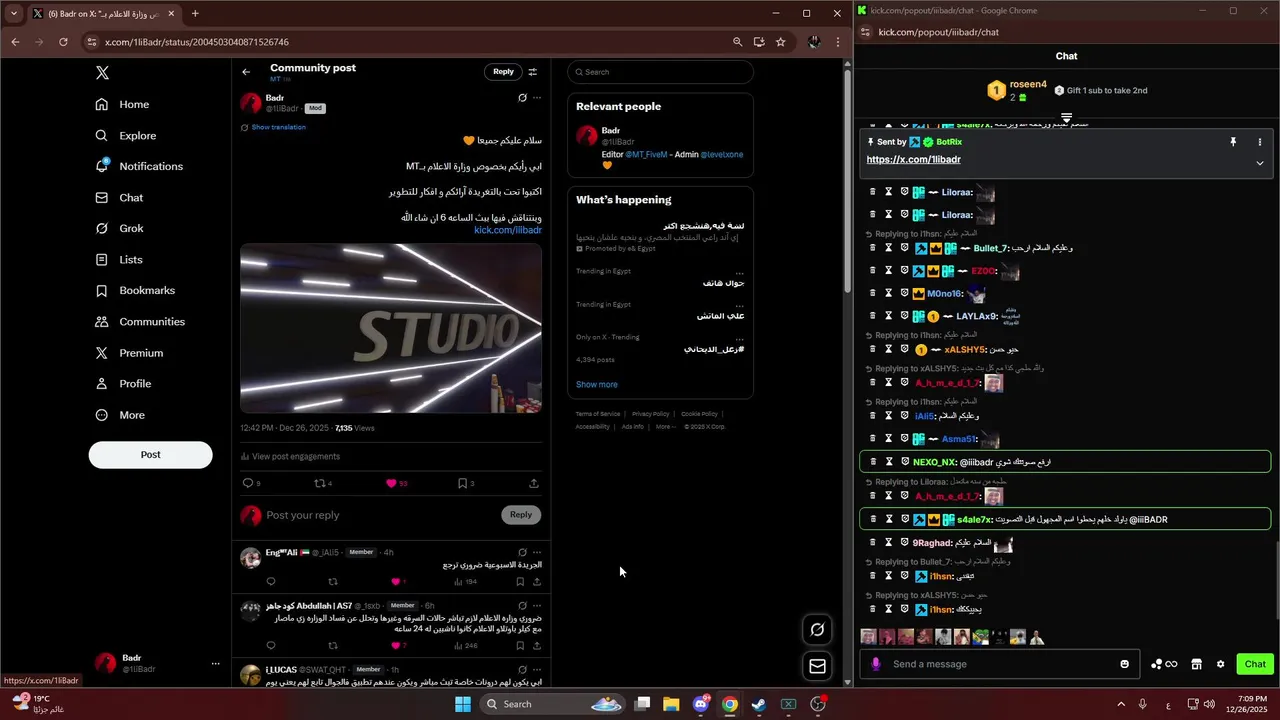Open Bookmarks in X sidebar
This screenshot has width=1280, height=720.
(x=135, y=291)
